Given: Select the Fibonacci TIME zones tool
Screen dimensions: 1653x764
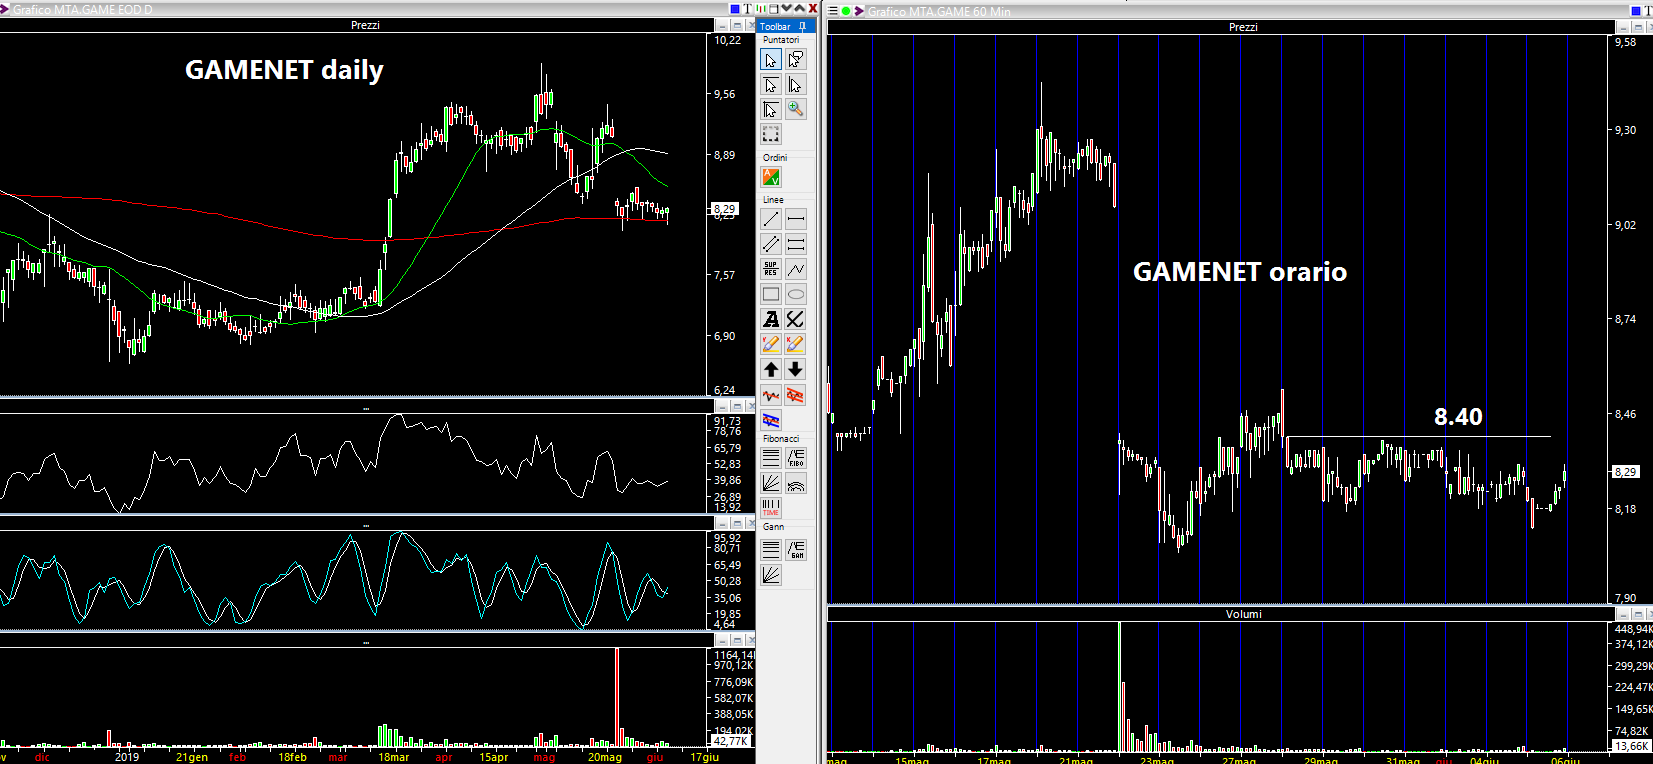Looking at the screenshot, I should click(x=771, y=508).
